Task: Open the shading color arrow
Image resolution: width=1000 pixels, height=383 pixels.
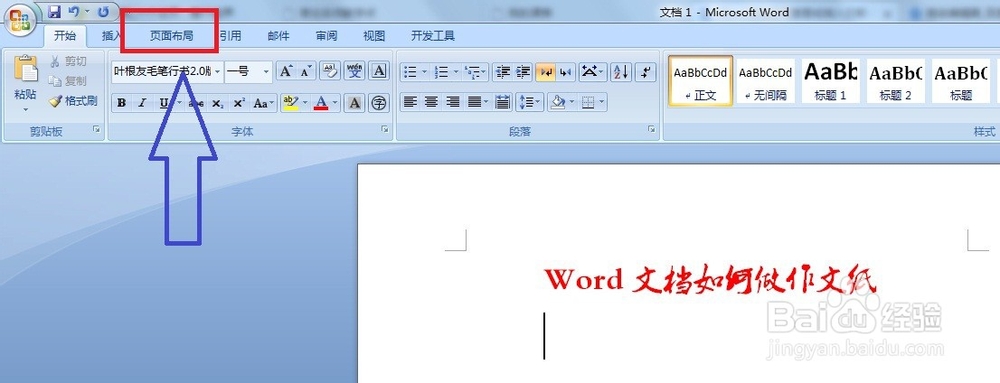Action: [x=572, y=102]
